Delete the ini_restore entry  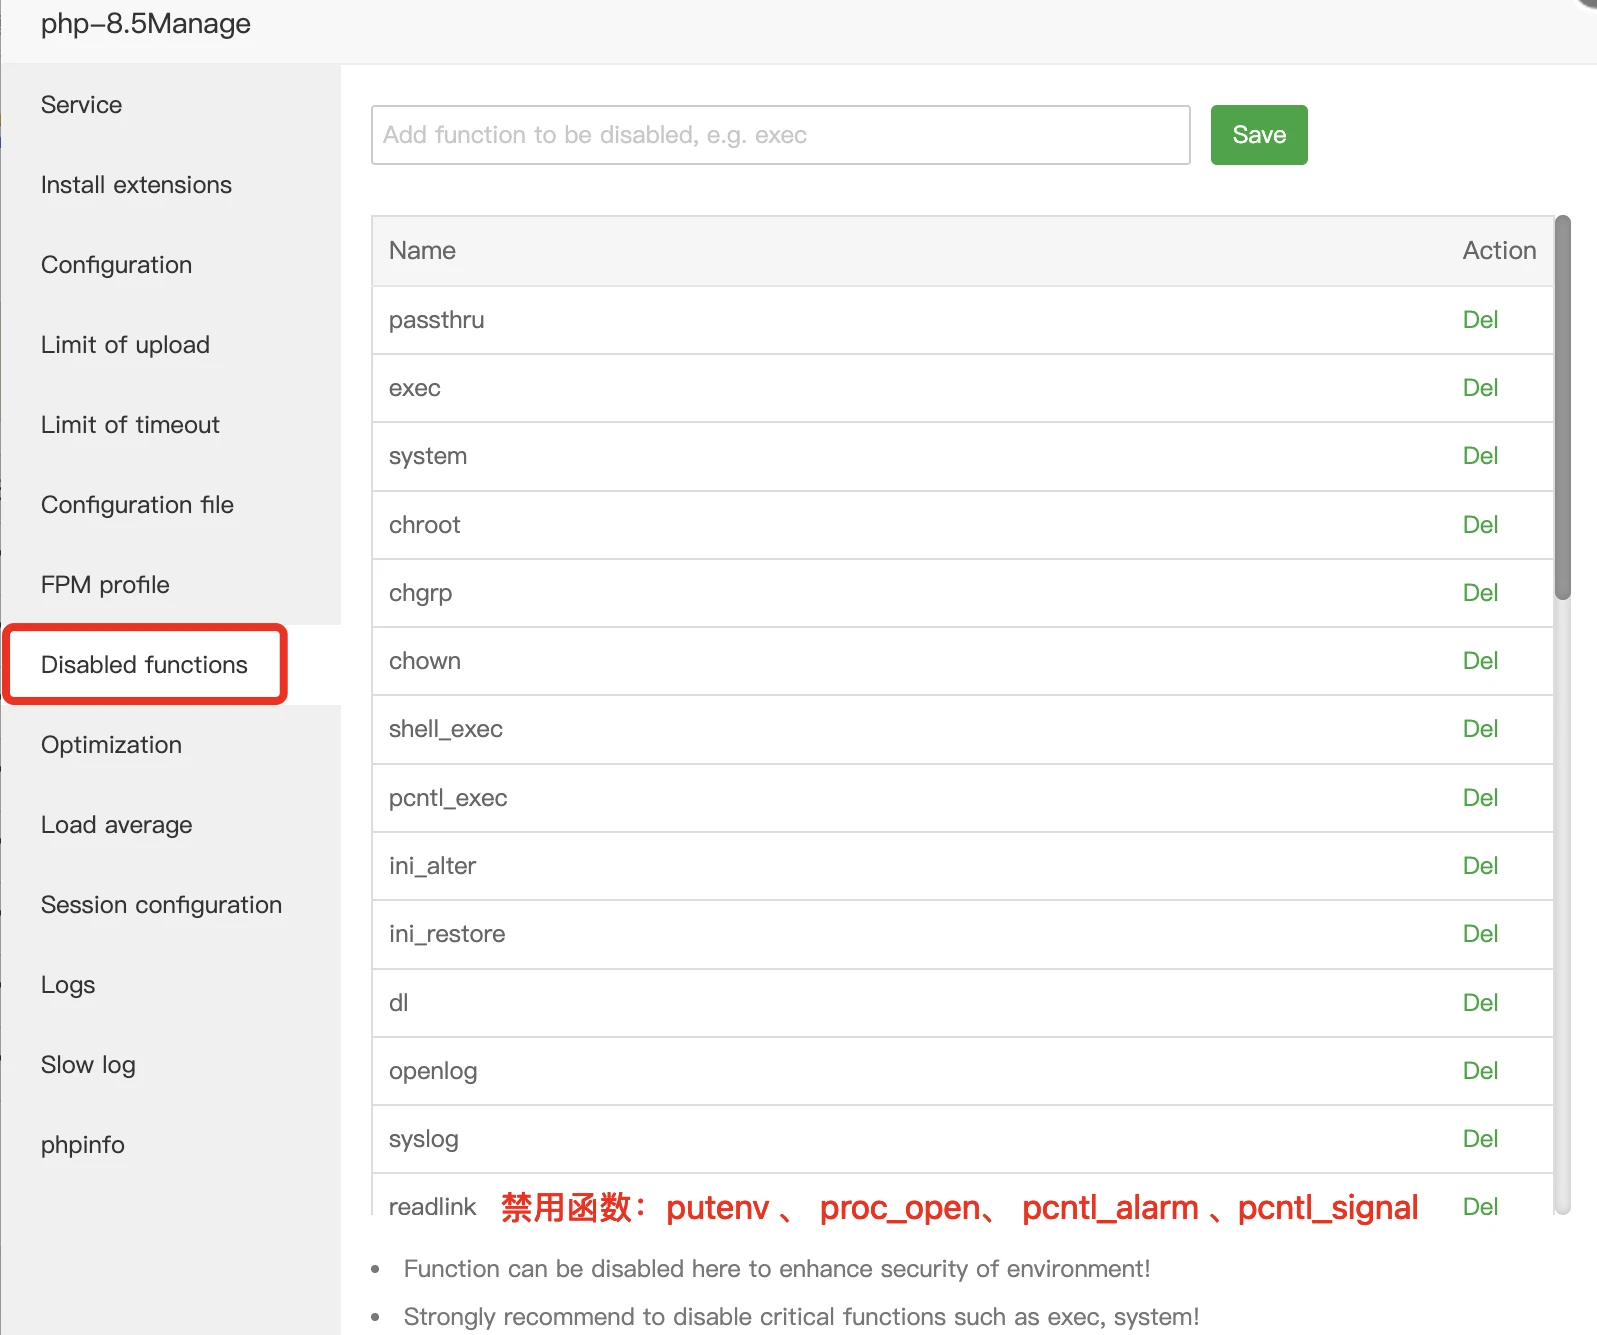tap(1479, 934)
